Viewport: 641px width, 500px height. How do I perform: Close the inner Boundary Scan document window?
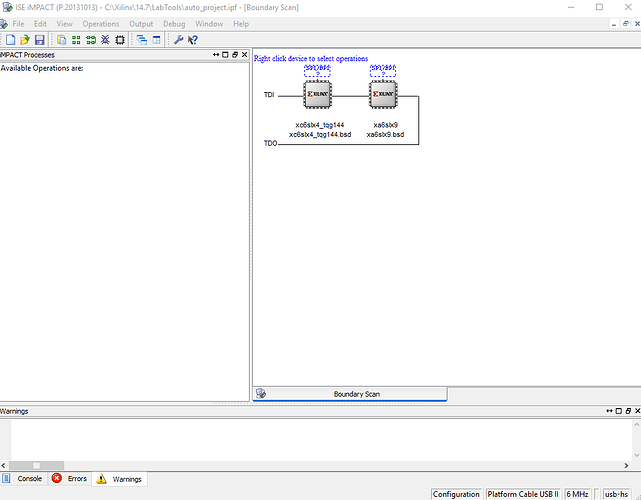coord(637,24)
